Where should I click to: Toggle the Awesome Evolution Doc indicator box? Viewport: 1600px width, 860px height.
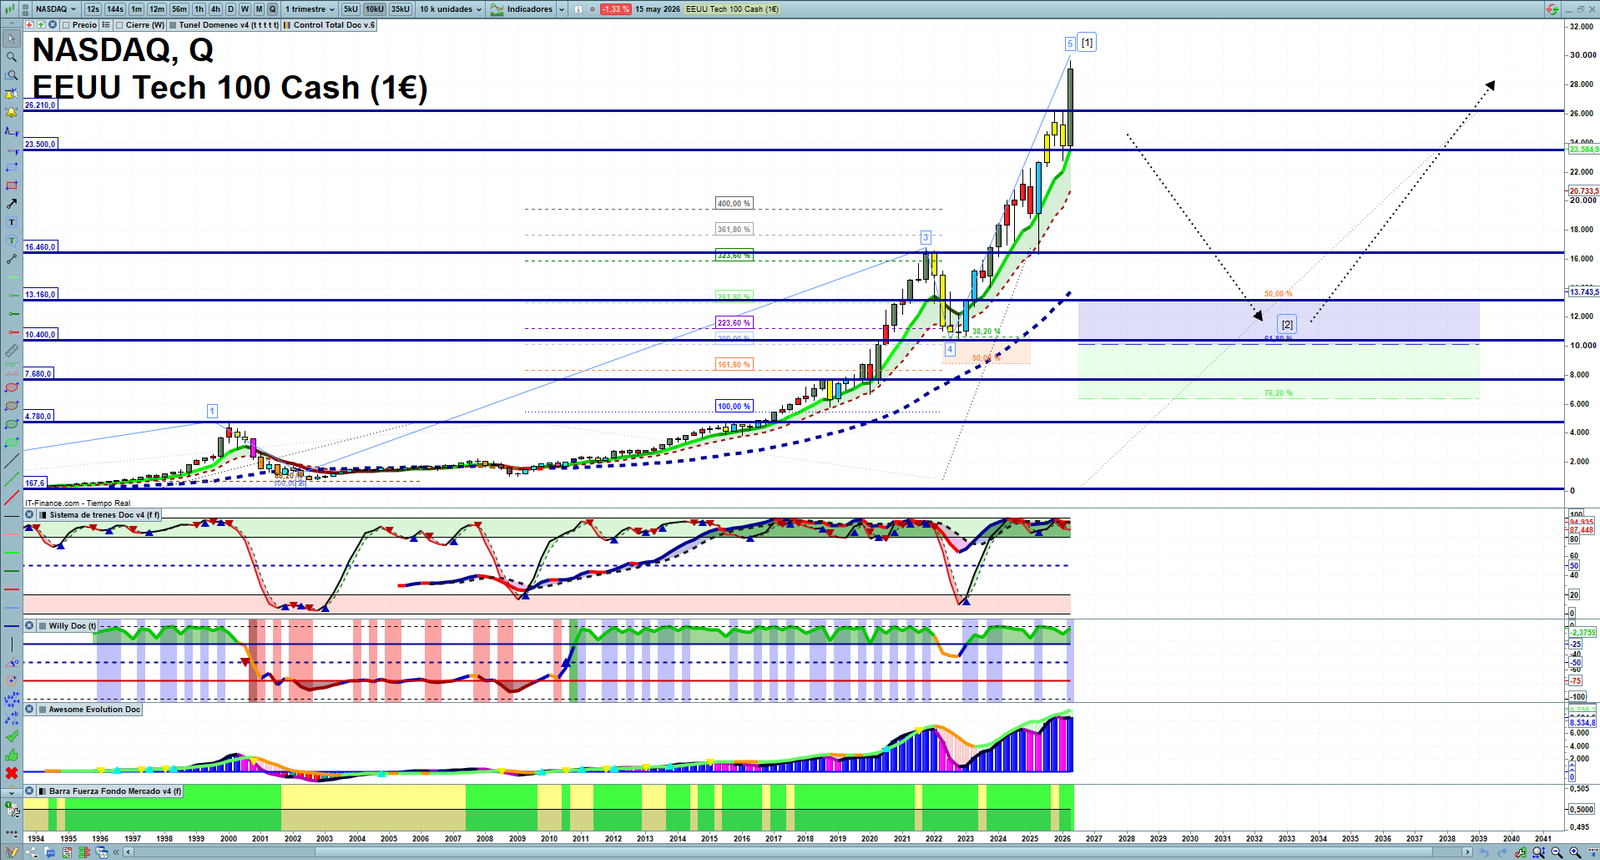tap(42, 709)
